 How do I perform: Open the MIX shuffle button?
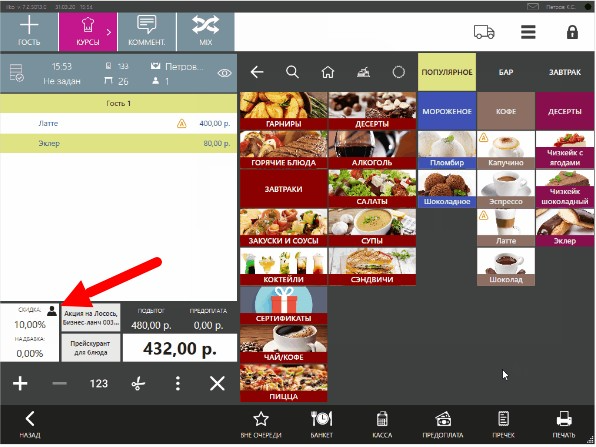click(x=205, y=32)
